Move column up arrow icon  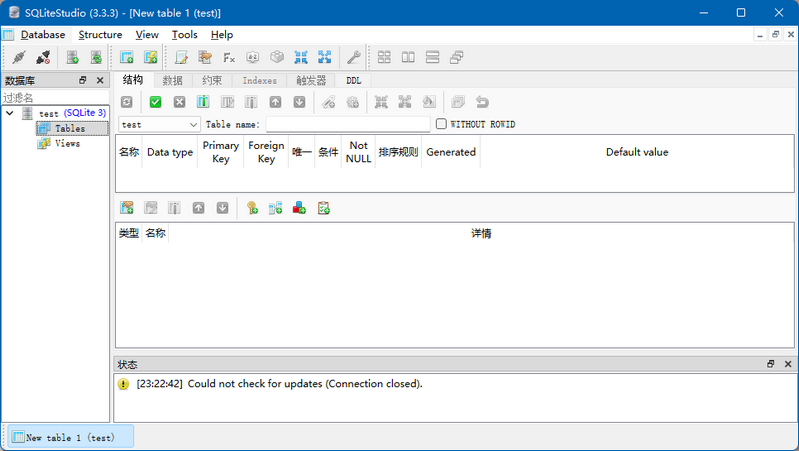(275, 102)
